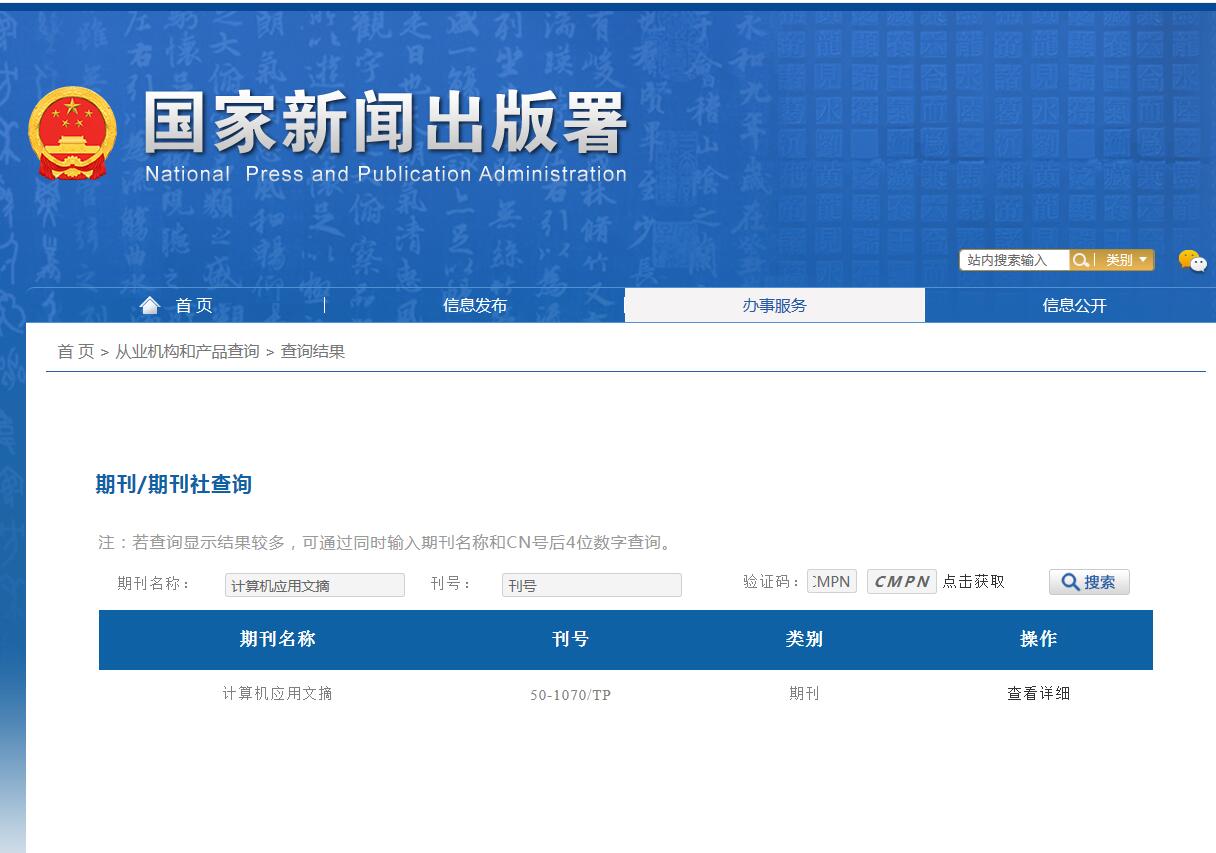Click the national emblem logo
This screenshot has height=853, width=1216.
click(x=71, y=130)
